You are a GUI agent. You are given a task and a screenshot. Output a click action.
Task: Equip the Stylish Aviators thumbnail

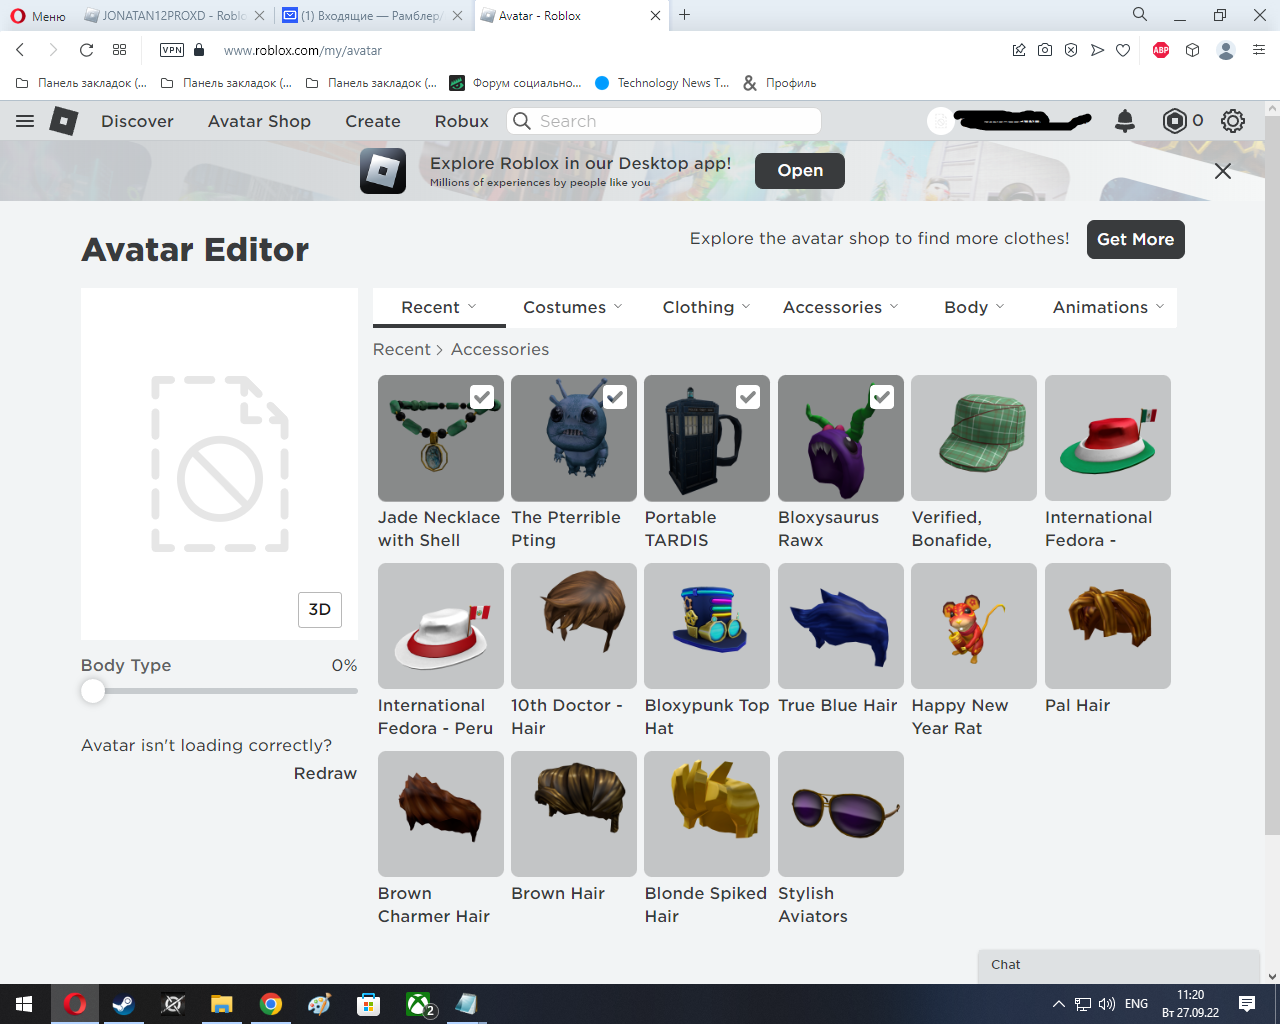(x=841, y=814)
